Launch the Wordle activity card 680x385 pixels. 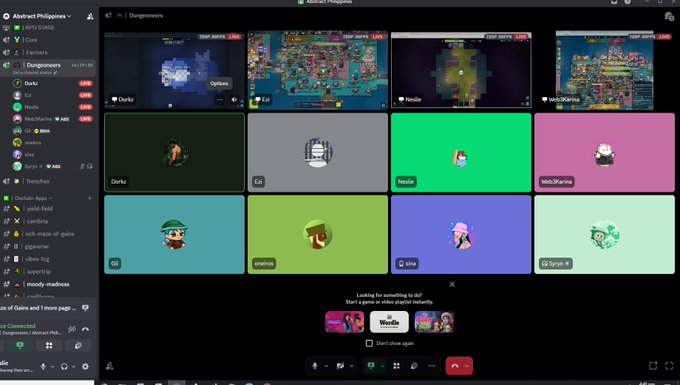[x=389, y=322]
